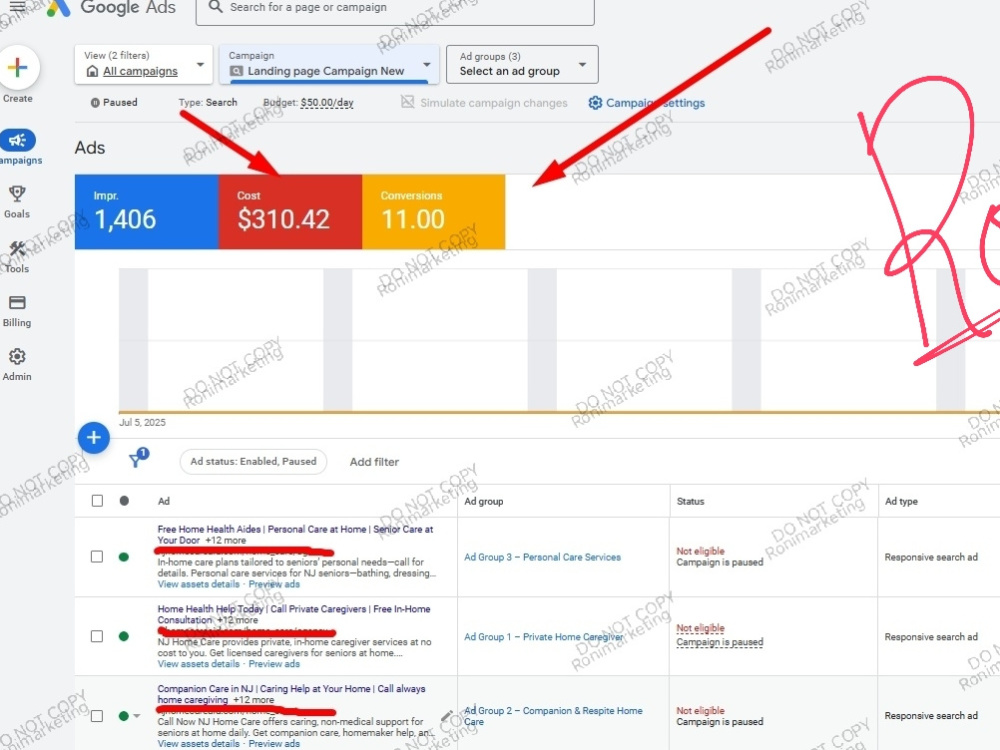Click the search magnifier icon
1000x750 pixels.
216,7
